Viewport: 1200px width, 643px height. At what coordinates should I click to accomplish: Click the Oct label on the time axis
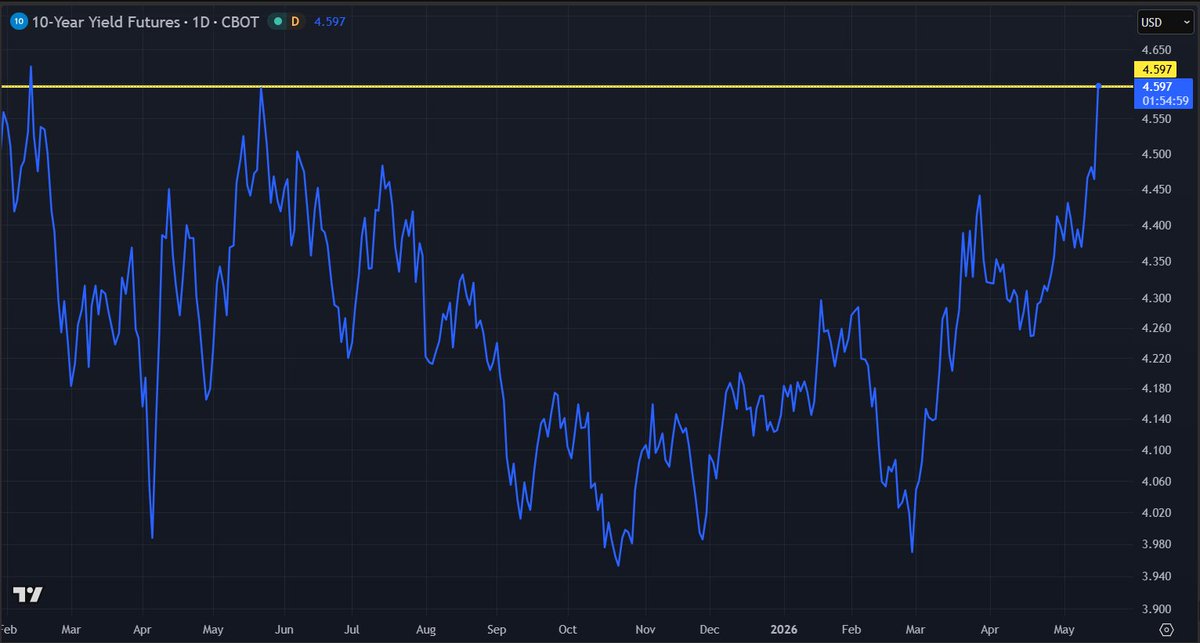coord(567,630)
